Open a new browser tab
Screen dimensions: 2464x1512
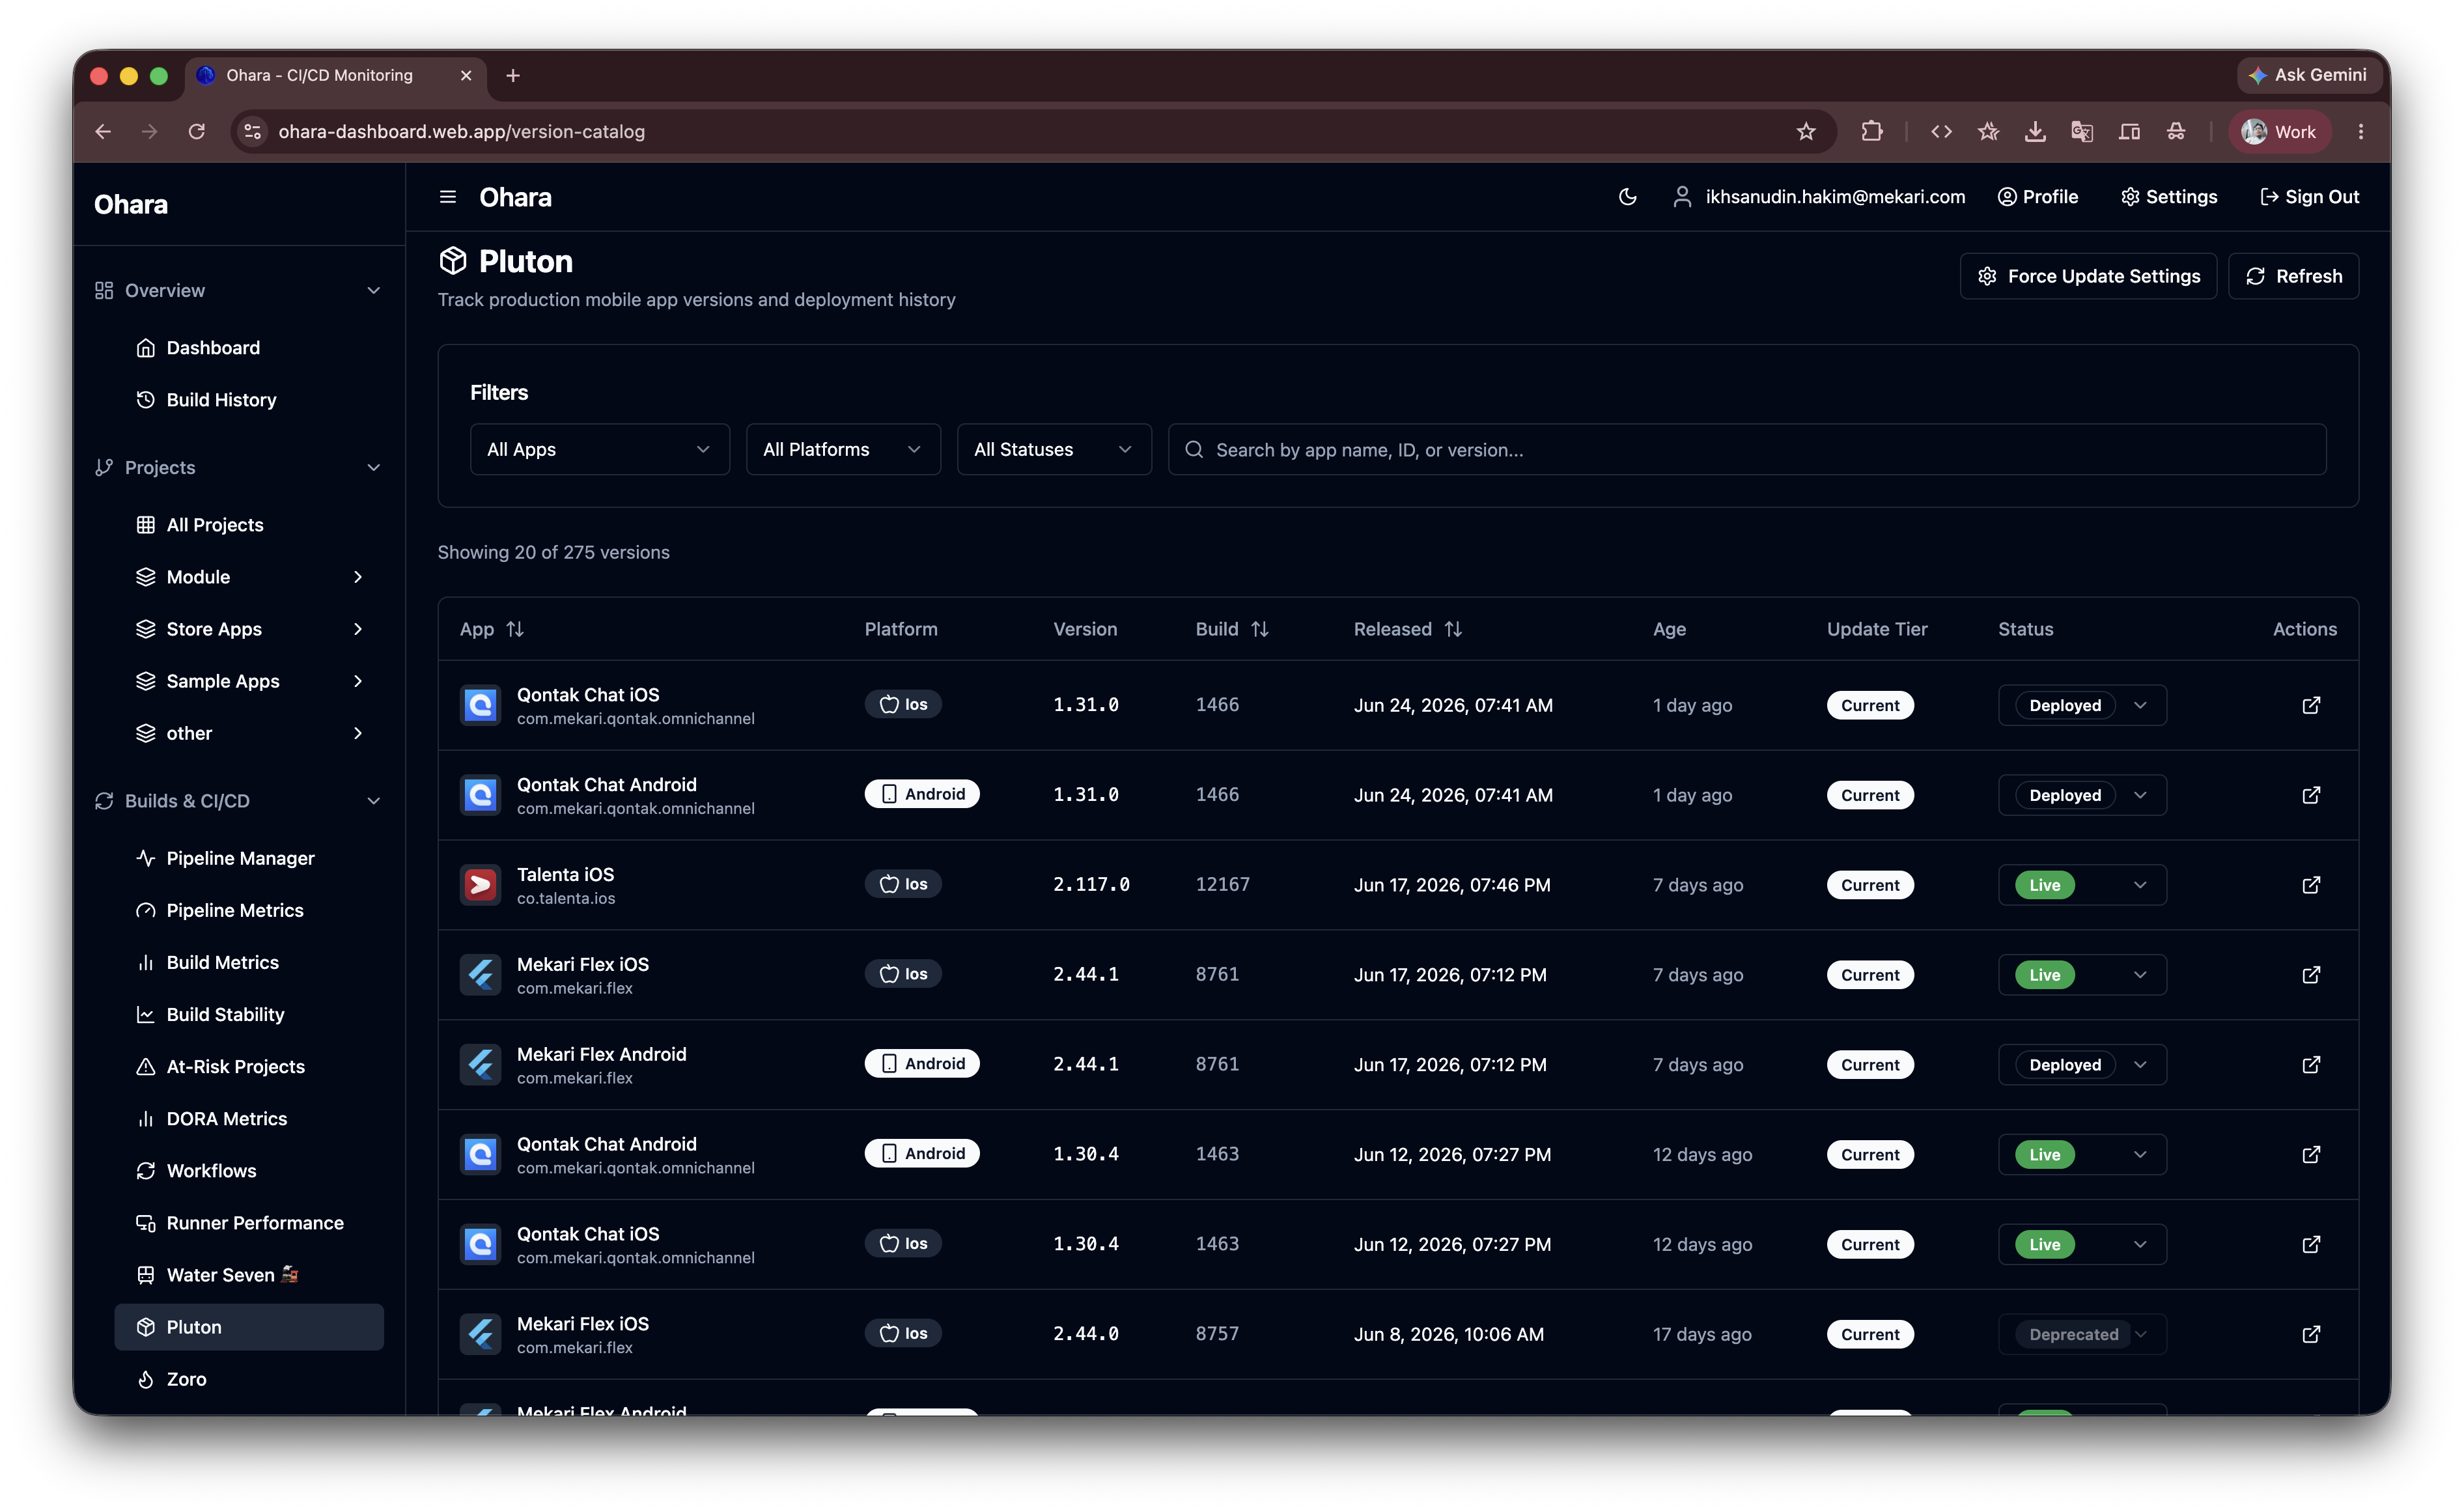pyautogui.click(x=513, y=75)
